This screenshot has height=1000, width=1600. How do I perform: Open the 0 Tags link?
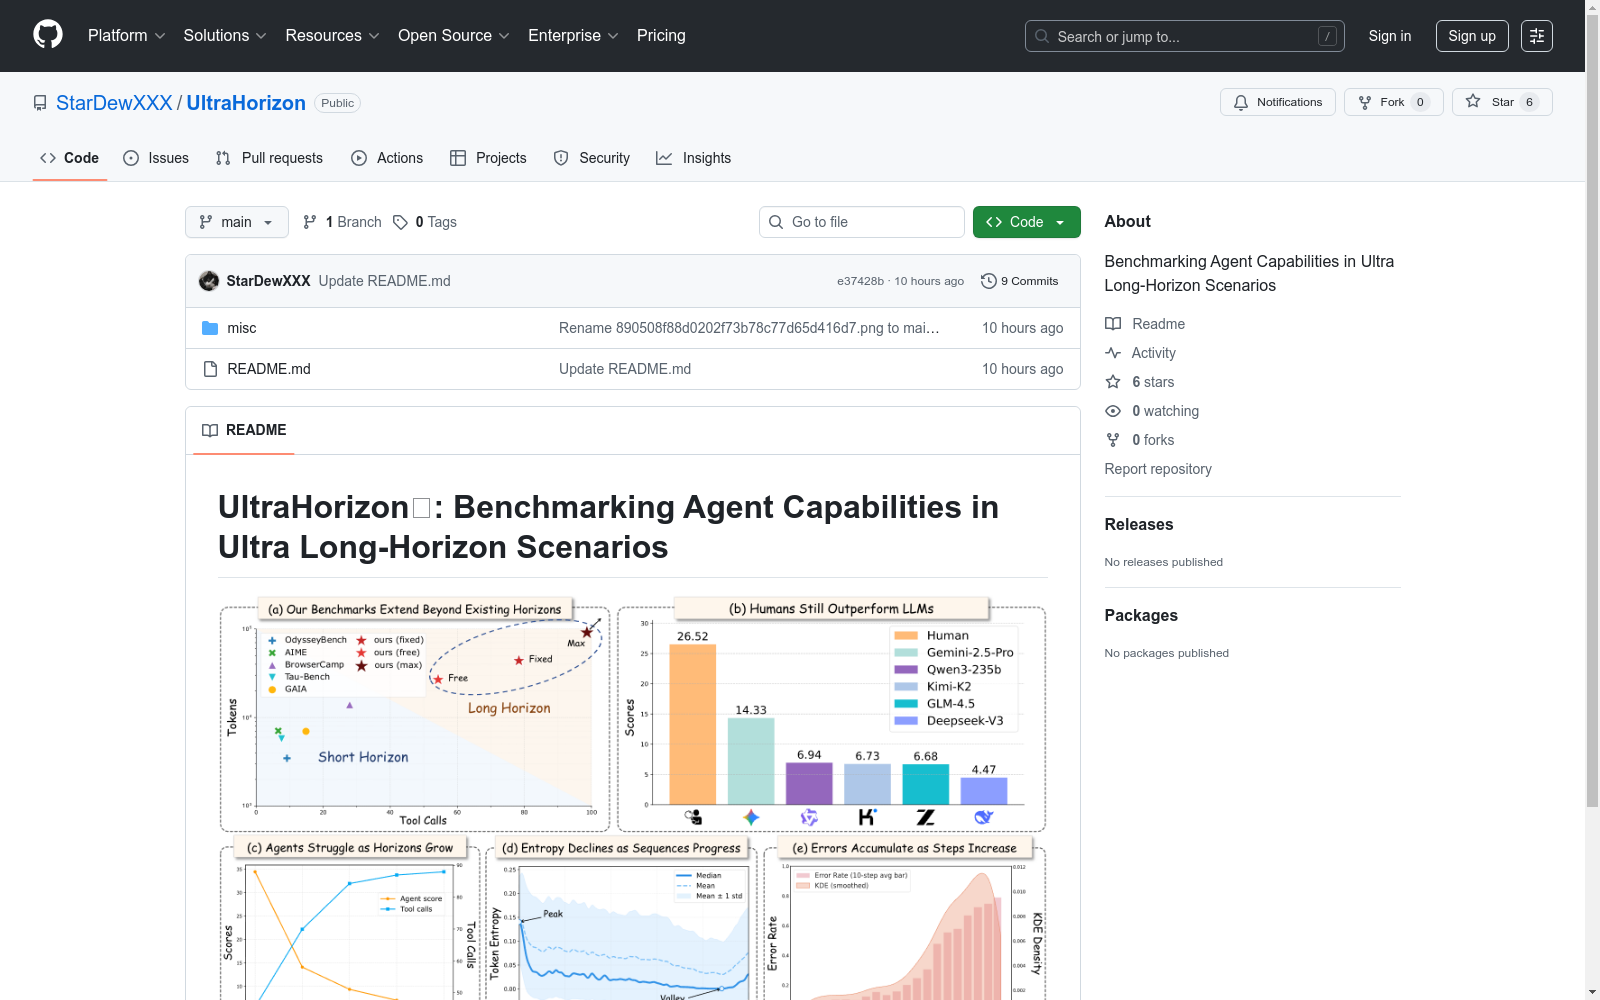(425, 222)
